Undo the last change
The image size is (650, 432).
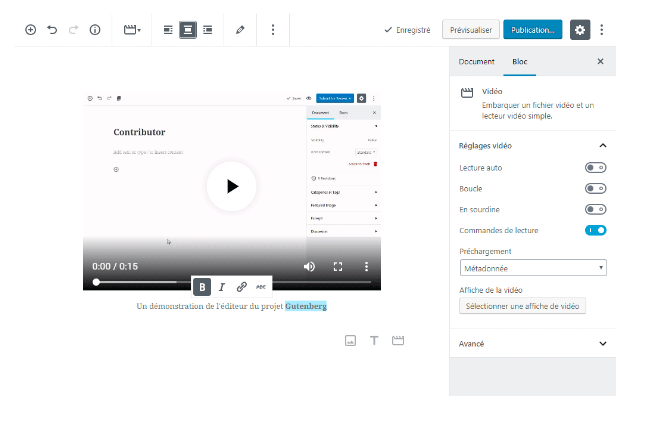click(52, 30)
